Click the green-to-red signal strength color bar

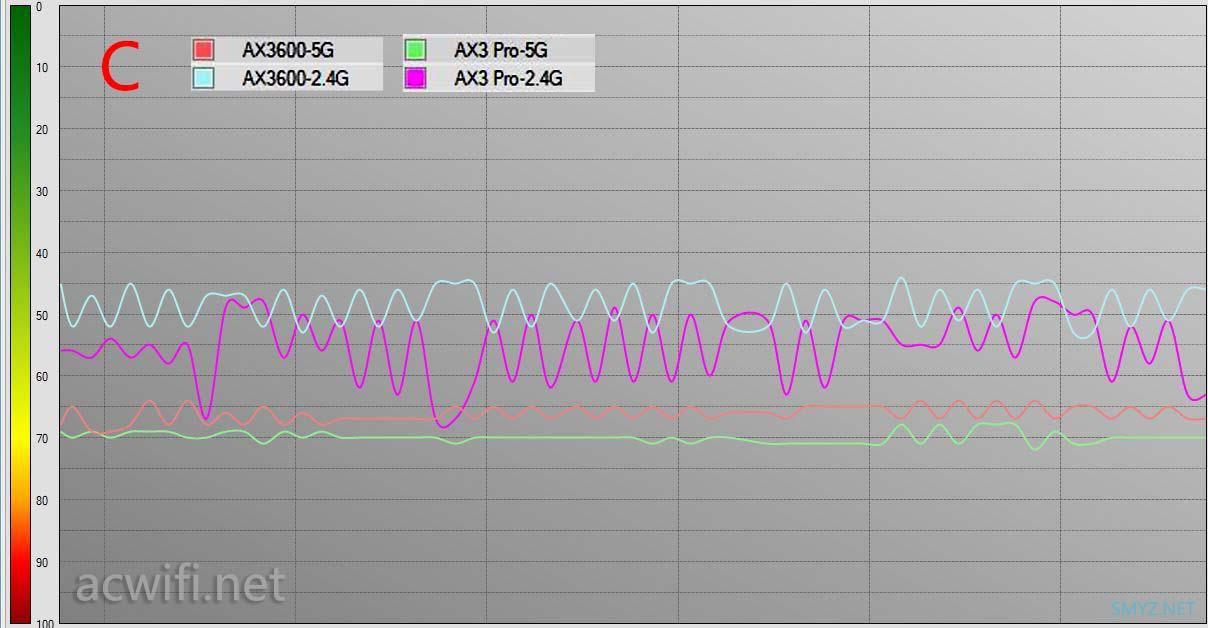[20, 315]
